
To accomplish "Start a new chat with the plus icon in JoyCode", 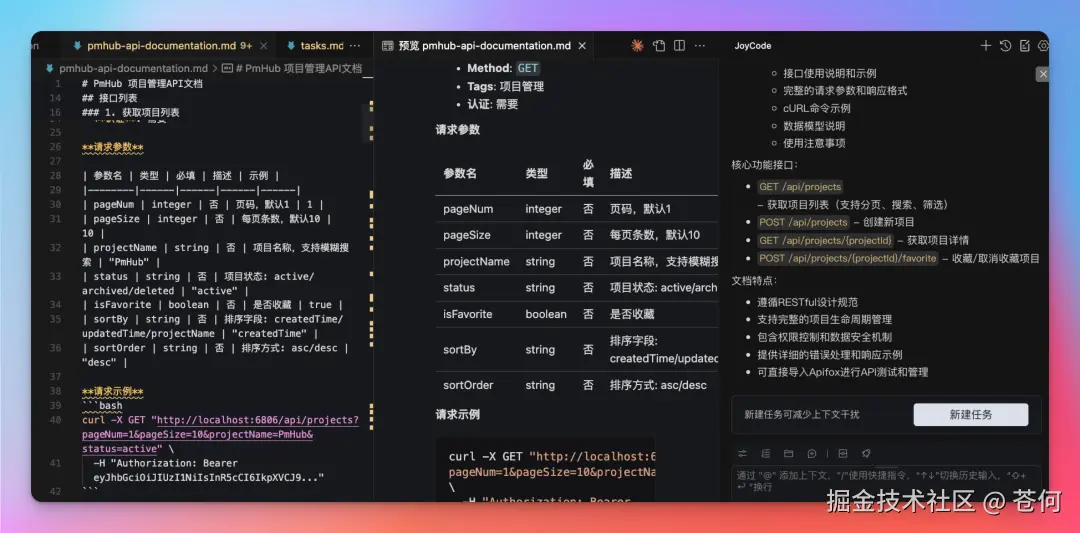I will [x=986, y=46].
